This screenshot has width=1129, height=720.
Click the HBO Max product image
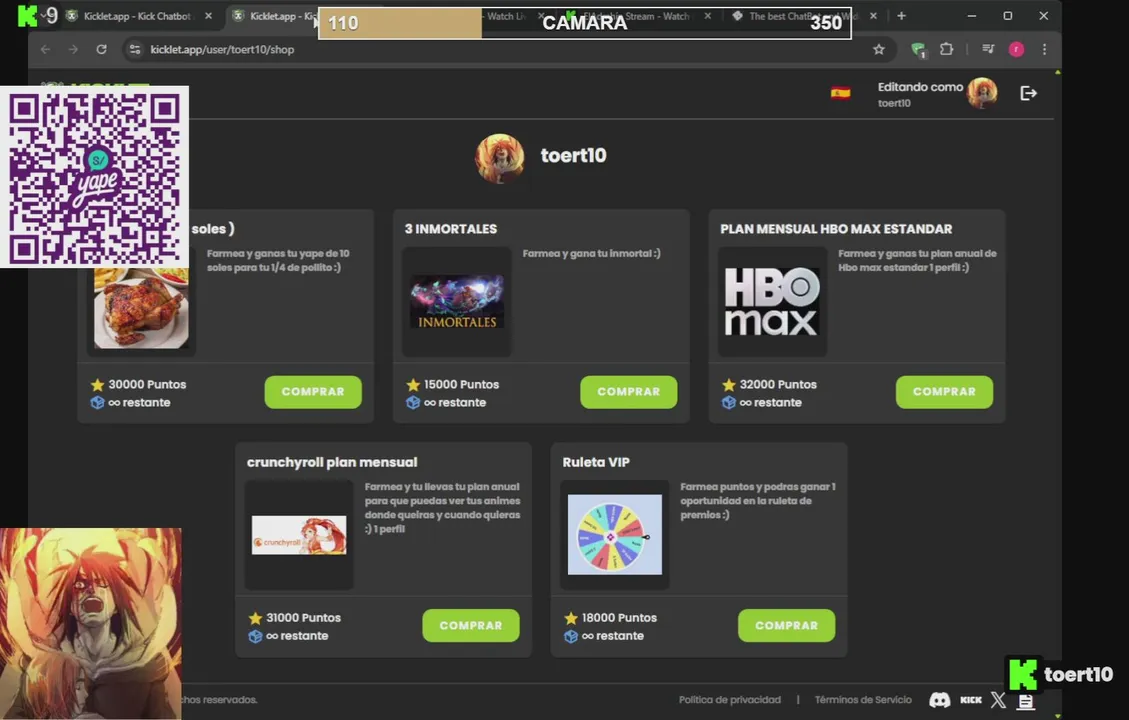pyautogui.click(x=772, y=302)
